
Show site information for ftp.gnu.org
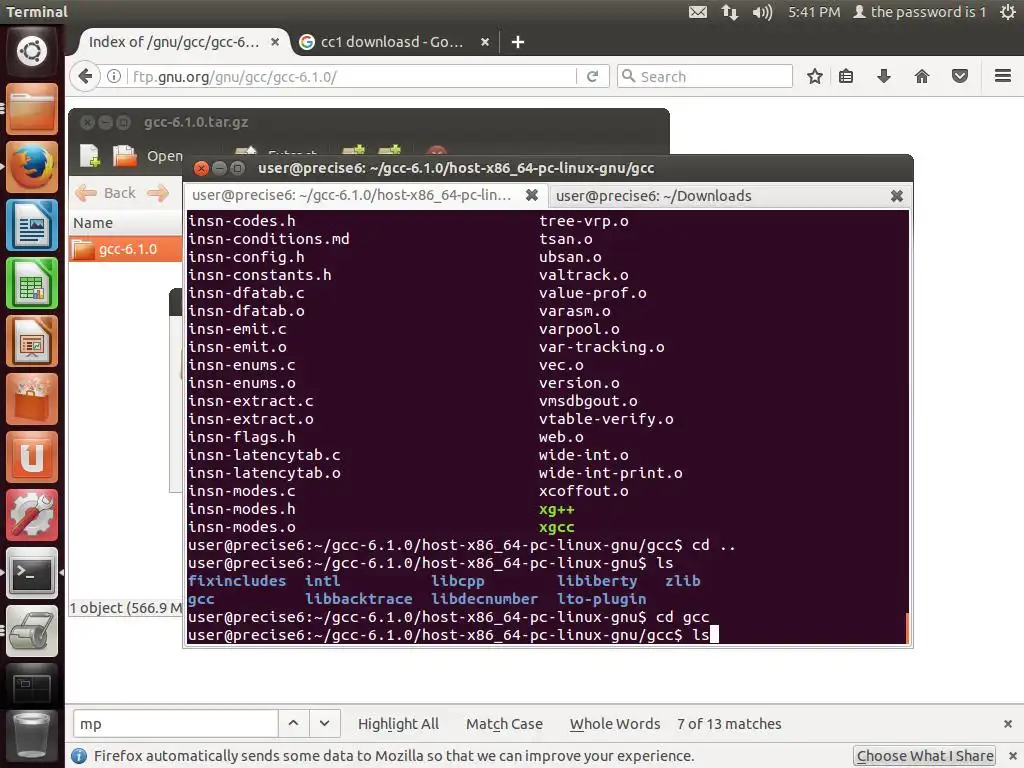[x=114, y=76]
